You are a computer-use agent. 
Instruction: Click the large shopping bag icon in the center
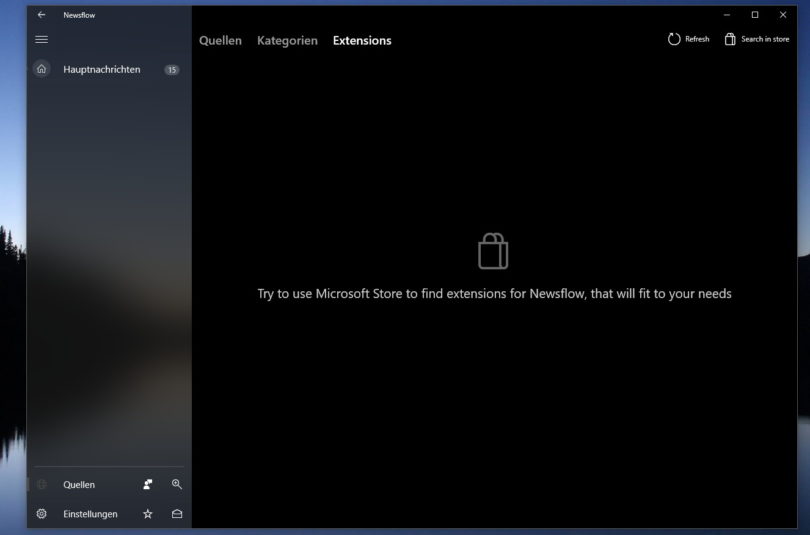tap(493, 251)
